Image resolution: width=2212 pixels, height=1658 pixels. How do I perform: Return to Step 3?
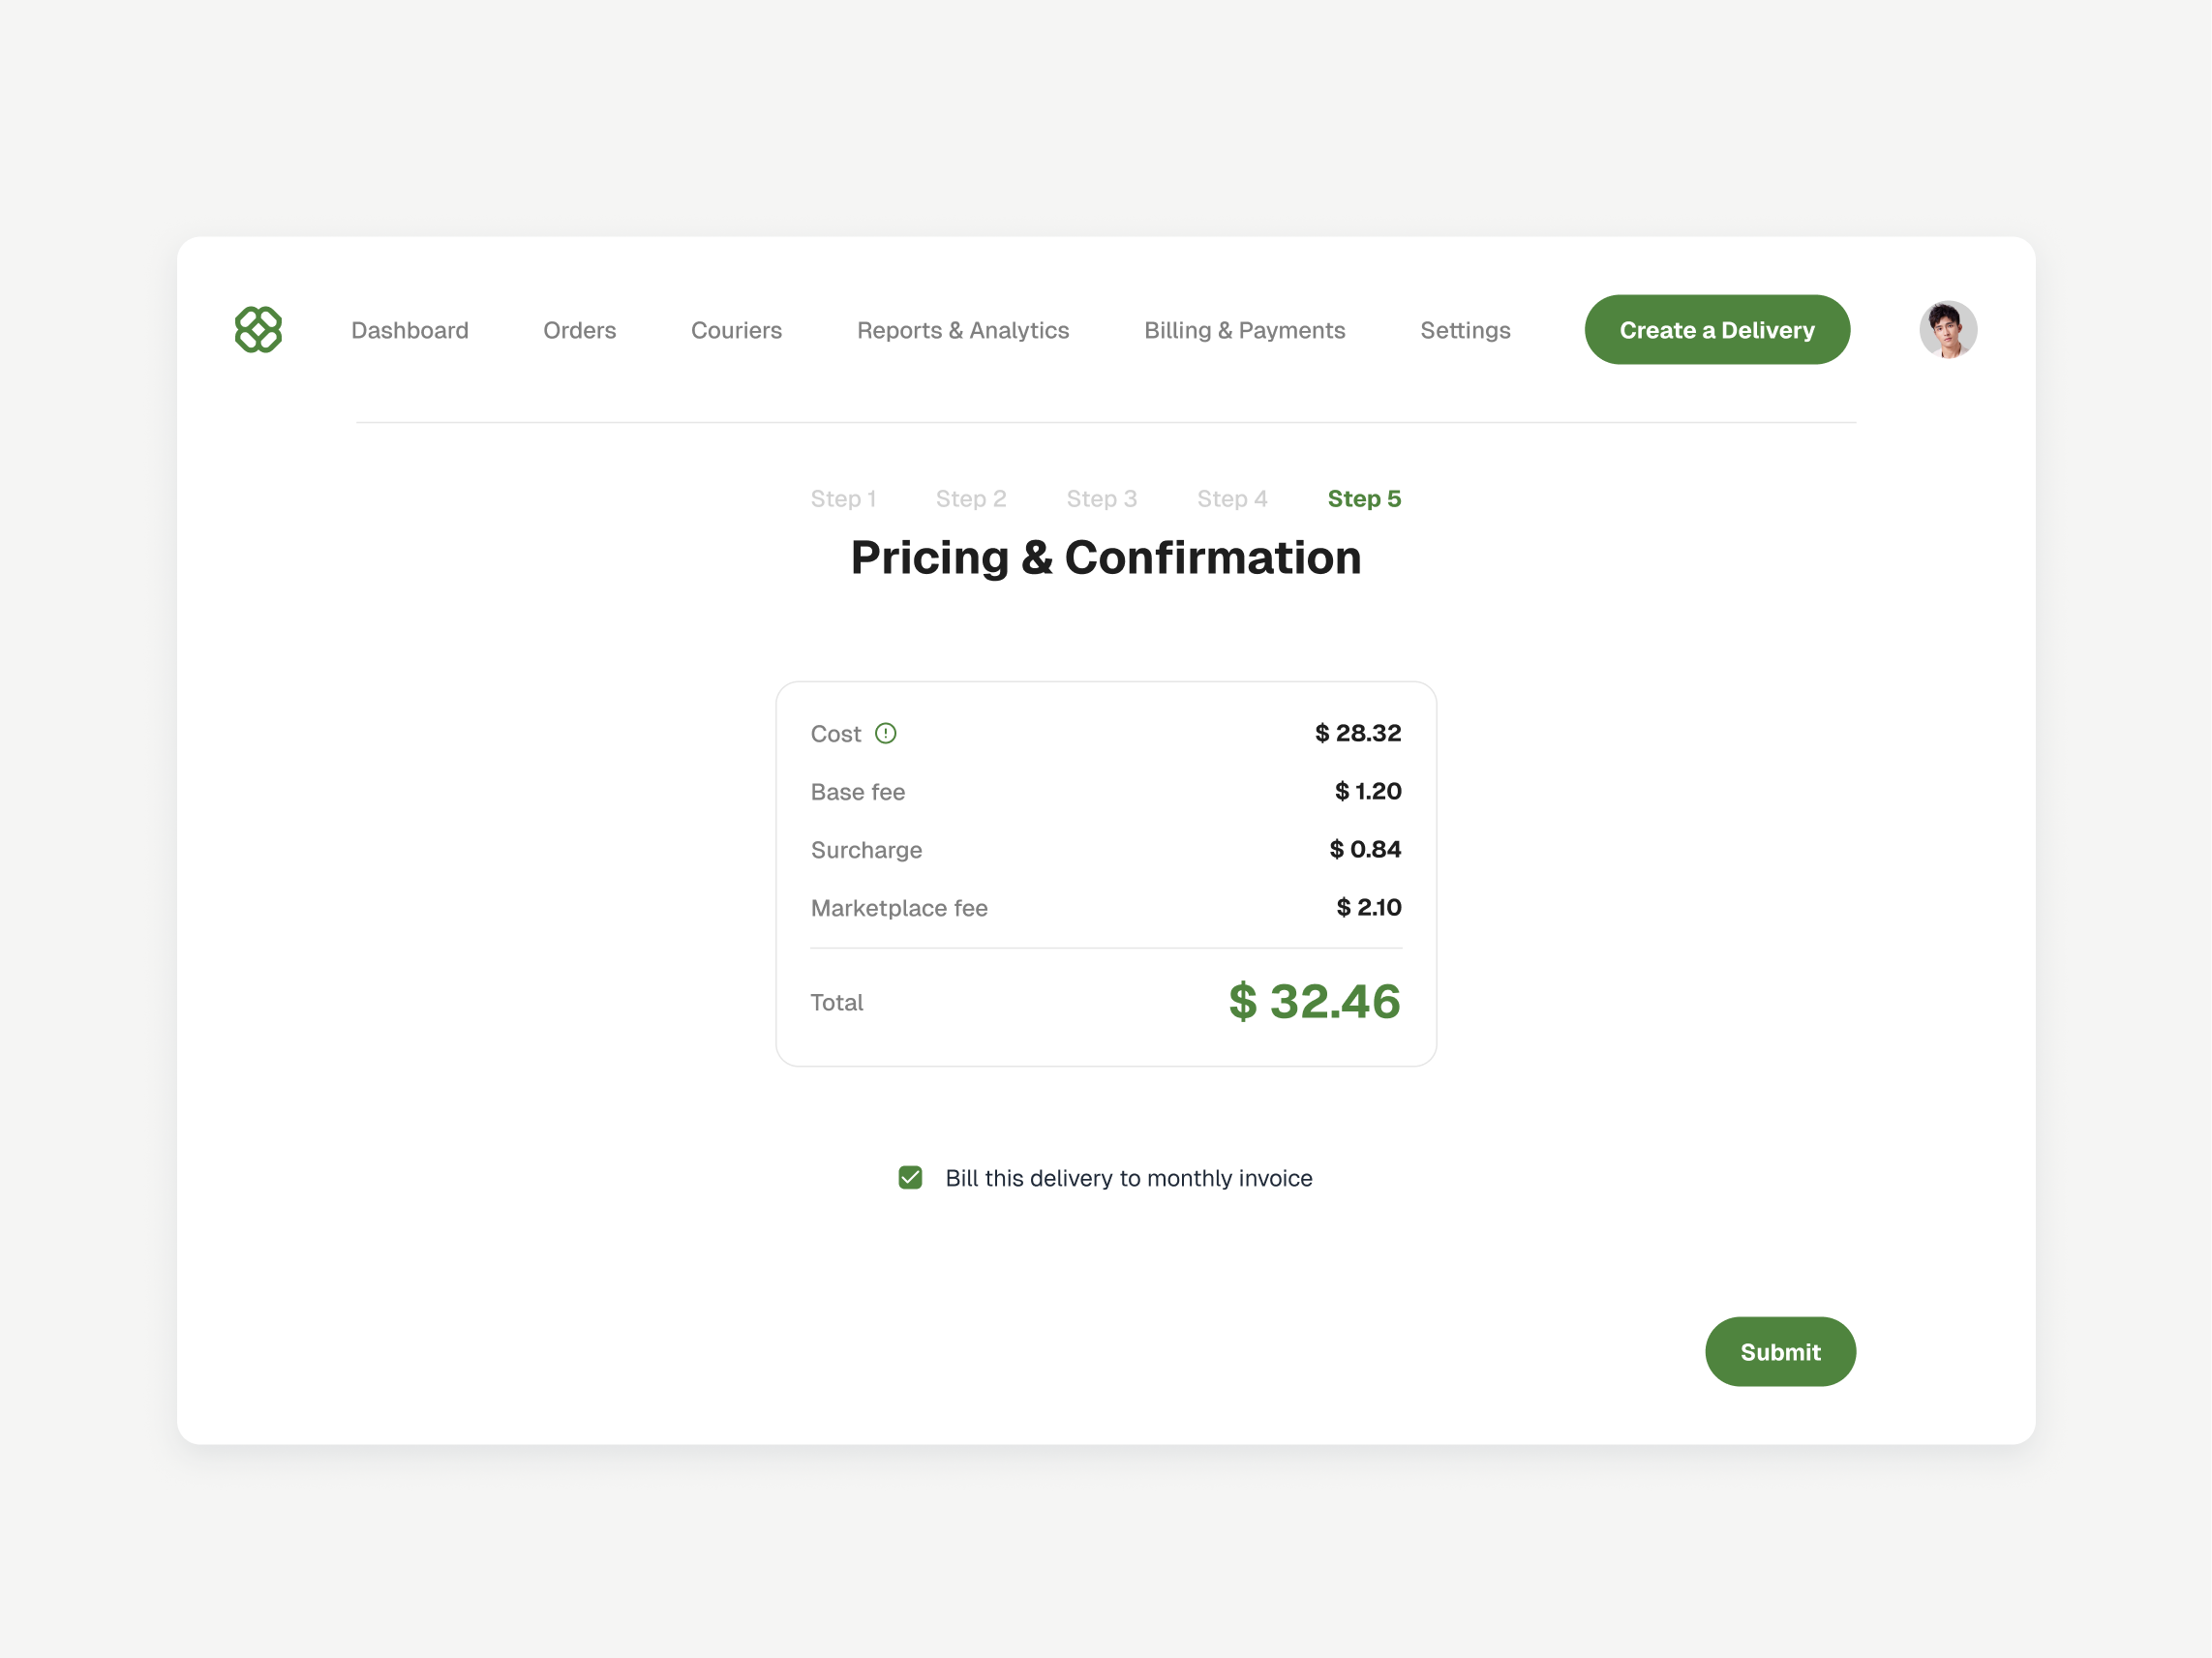click(1101, 498)
